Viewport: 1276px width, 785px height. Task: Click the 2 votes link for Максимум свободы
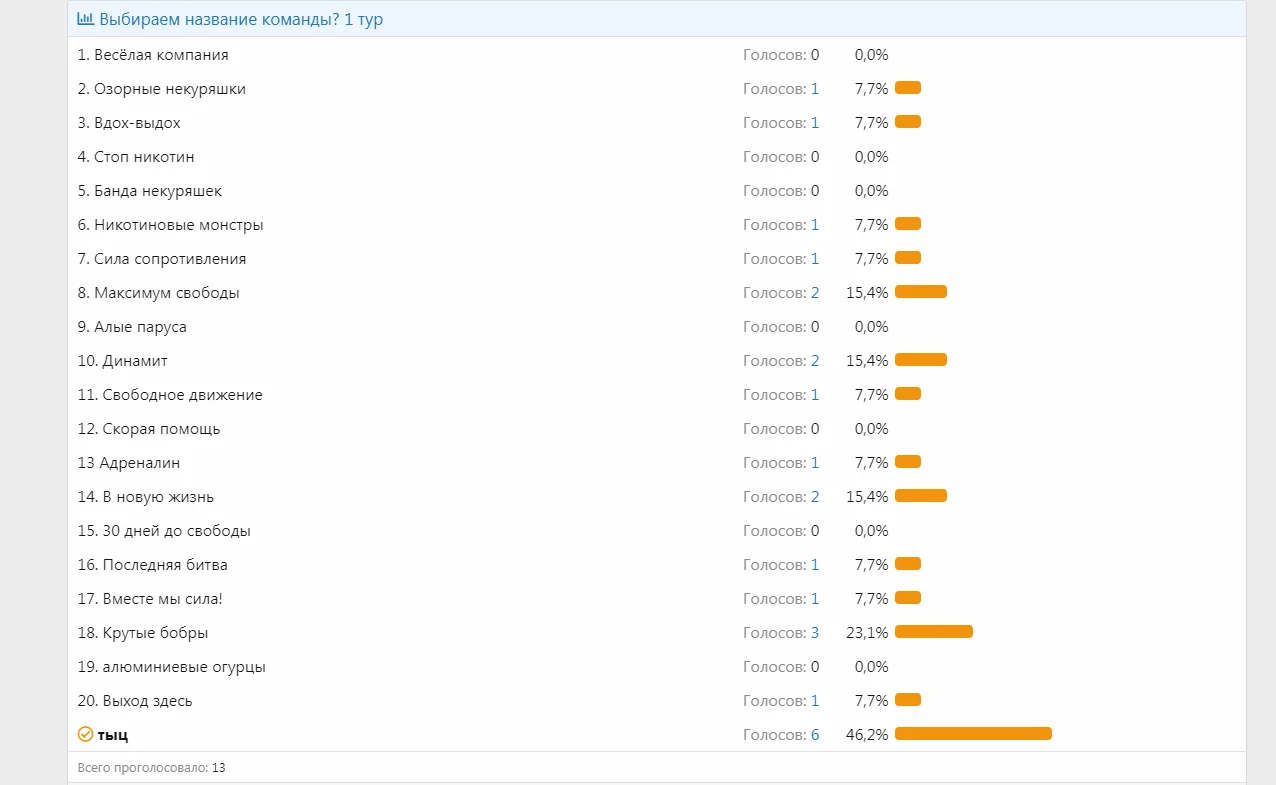coord(815,293)
